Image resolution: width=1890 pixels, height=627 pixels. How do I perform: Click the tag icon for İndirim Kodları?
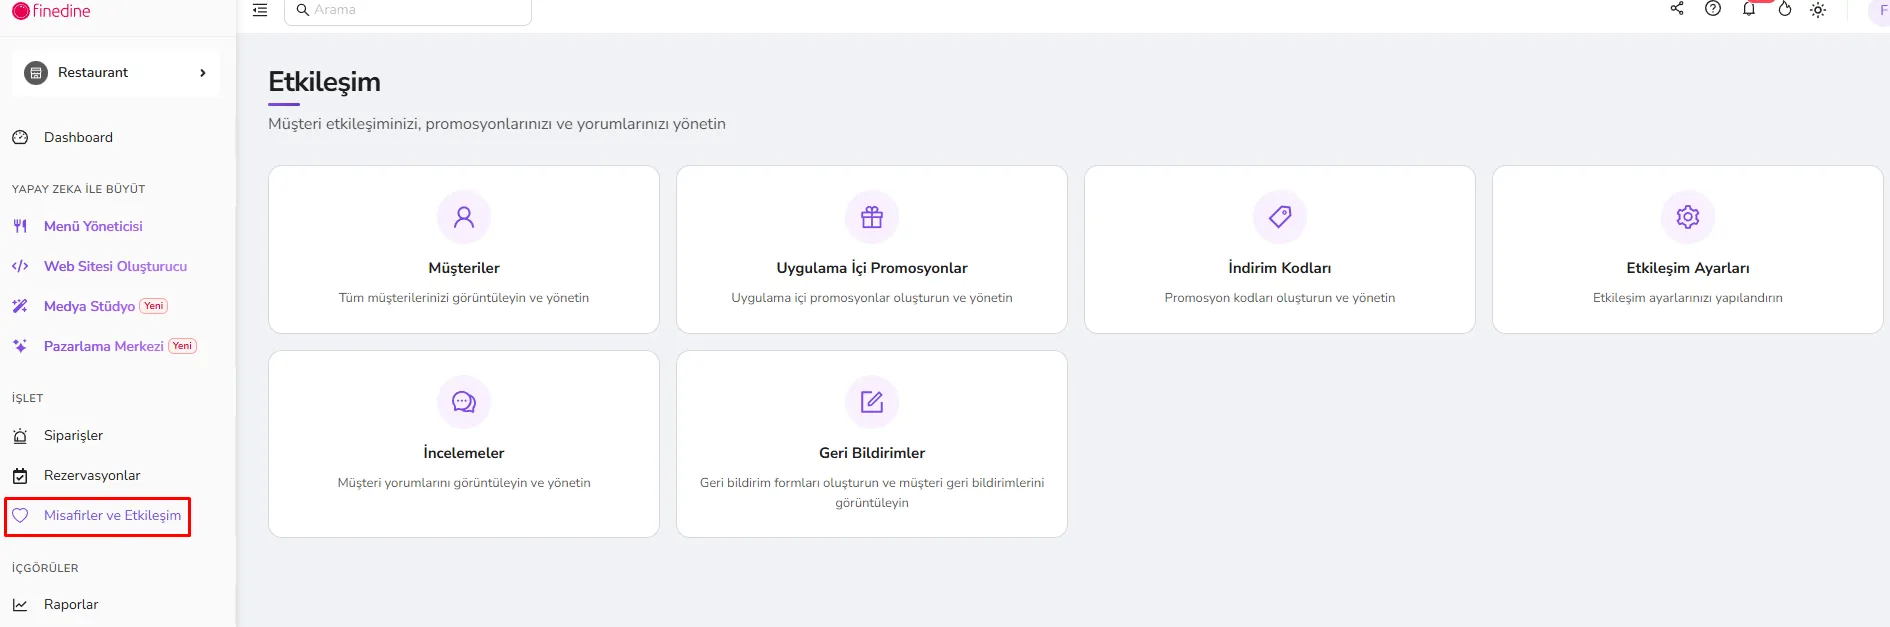click(1280, 217)
